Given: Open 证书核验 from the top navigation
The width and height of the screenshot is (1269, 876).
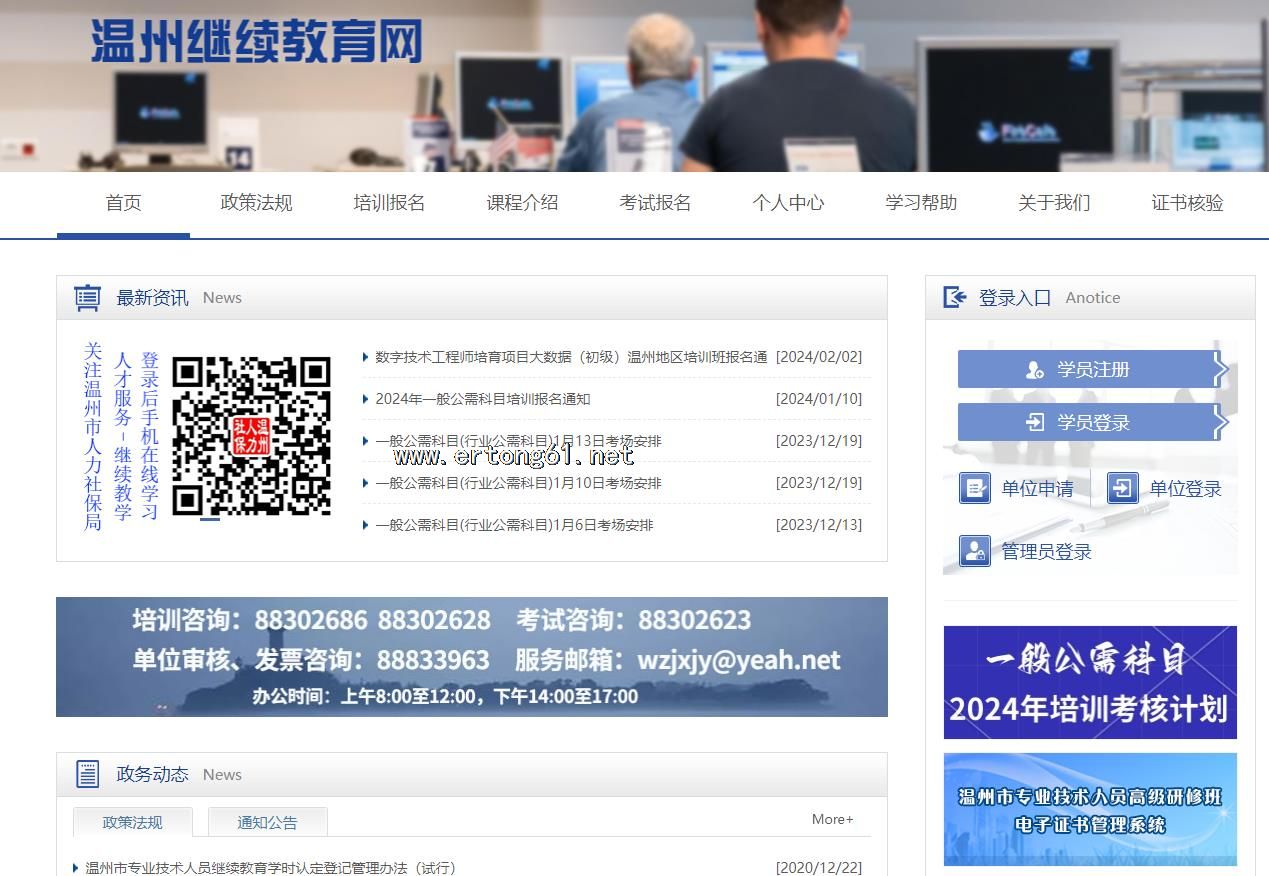Looking at the screenshot, I should [1187, 203].
